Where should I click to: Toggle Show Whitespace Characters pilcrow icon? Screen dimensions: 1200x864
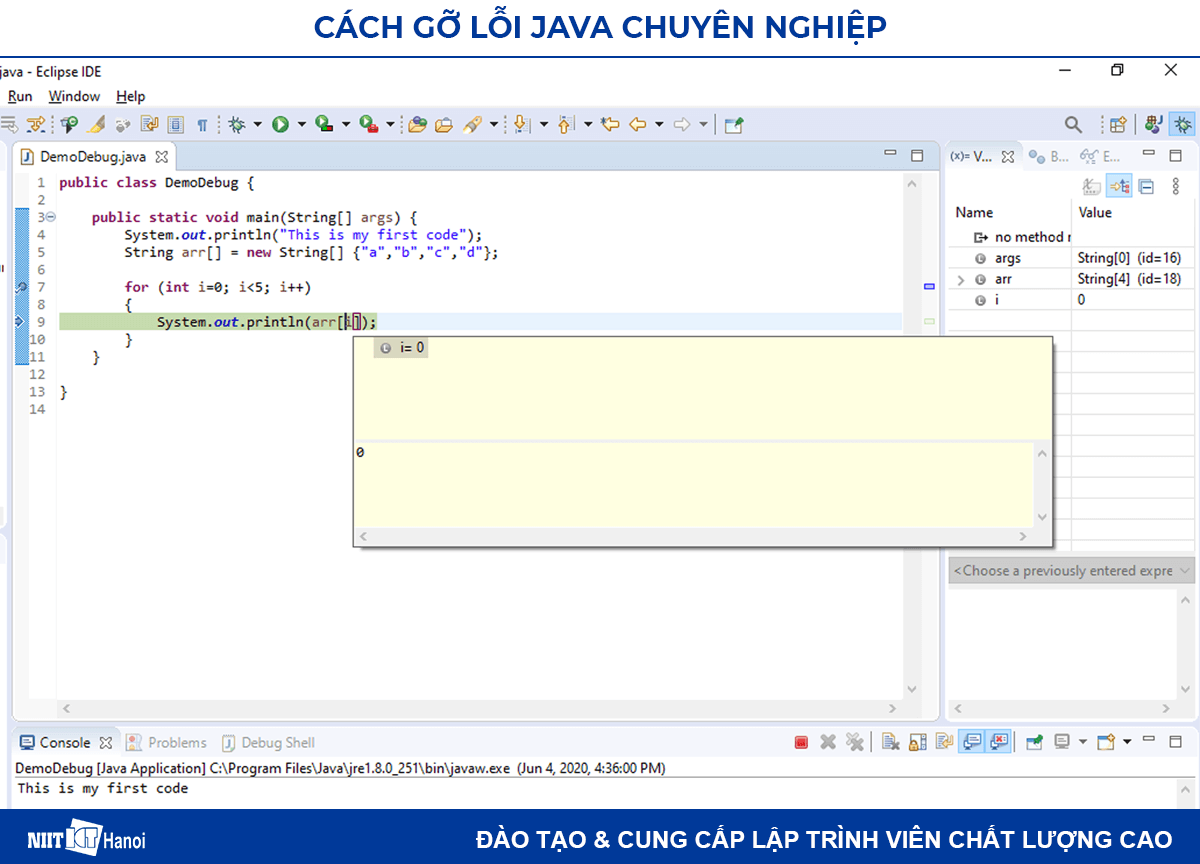tap(202, 124)
